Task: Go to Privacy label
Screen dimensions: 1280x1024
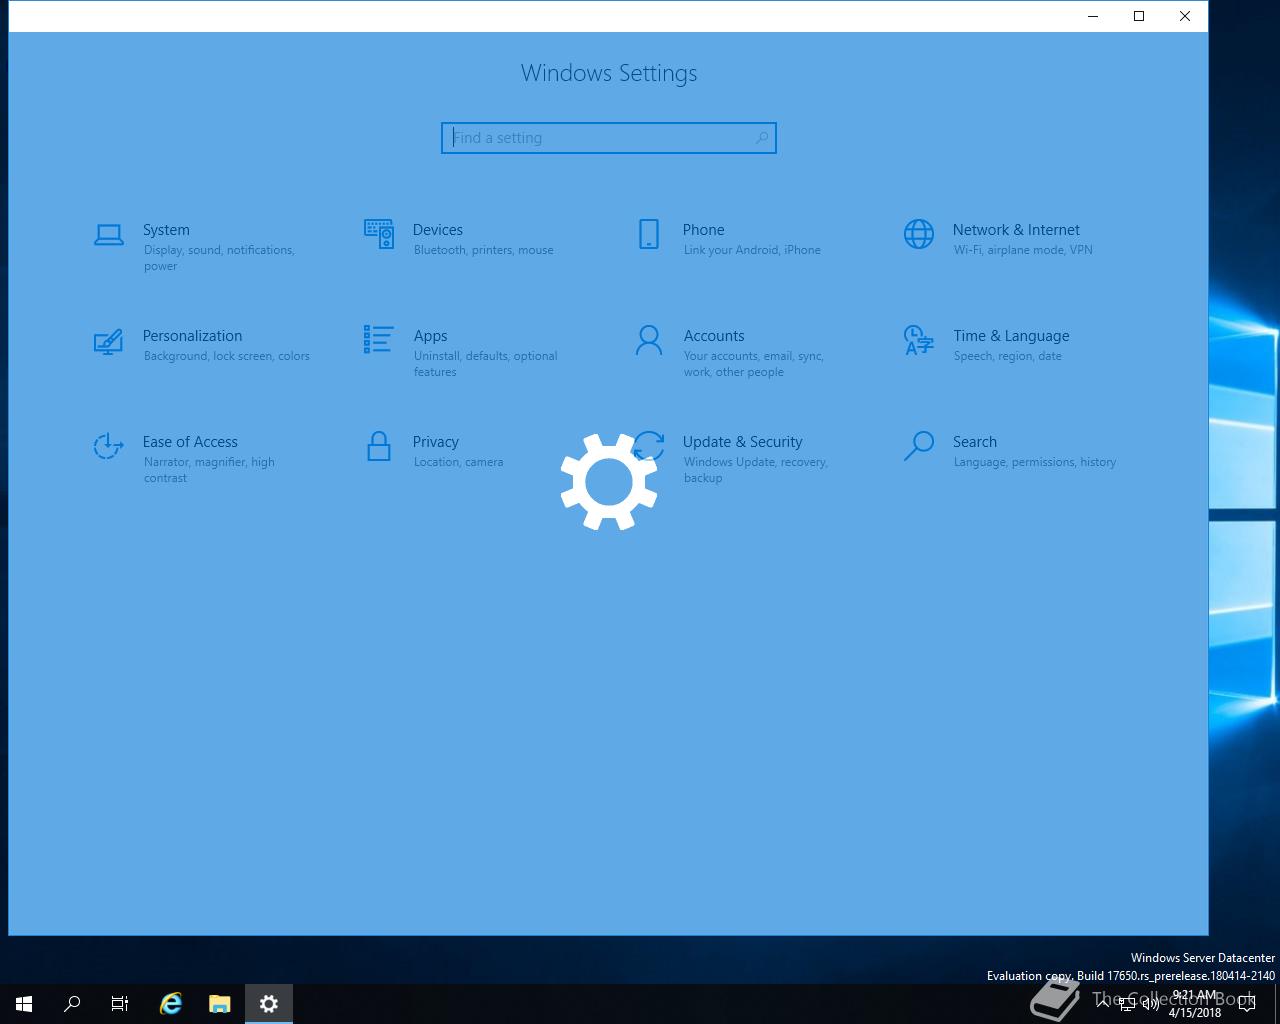Action: click(x=436, y=442)
